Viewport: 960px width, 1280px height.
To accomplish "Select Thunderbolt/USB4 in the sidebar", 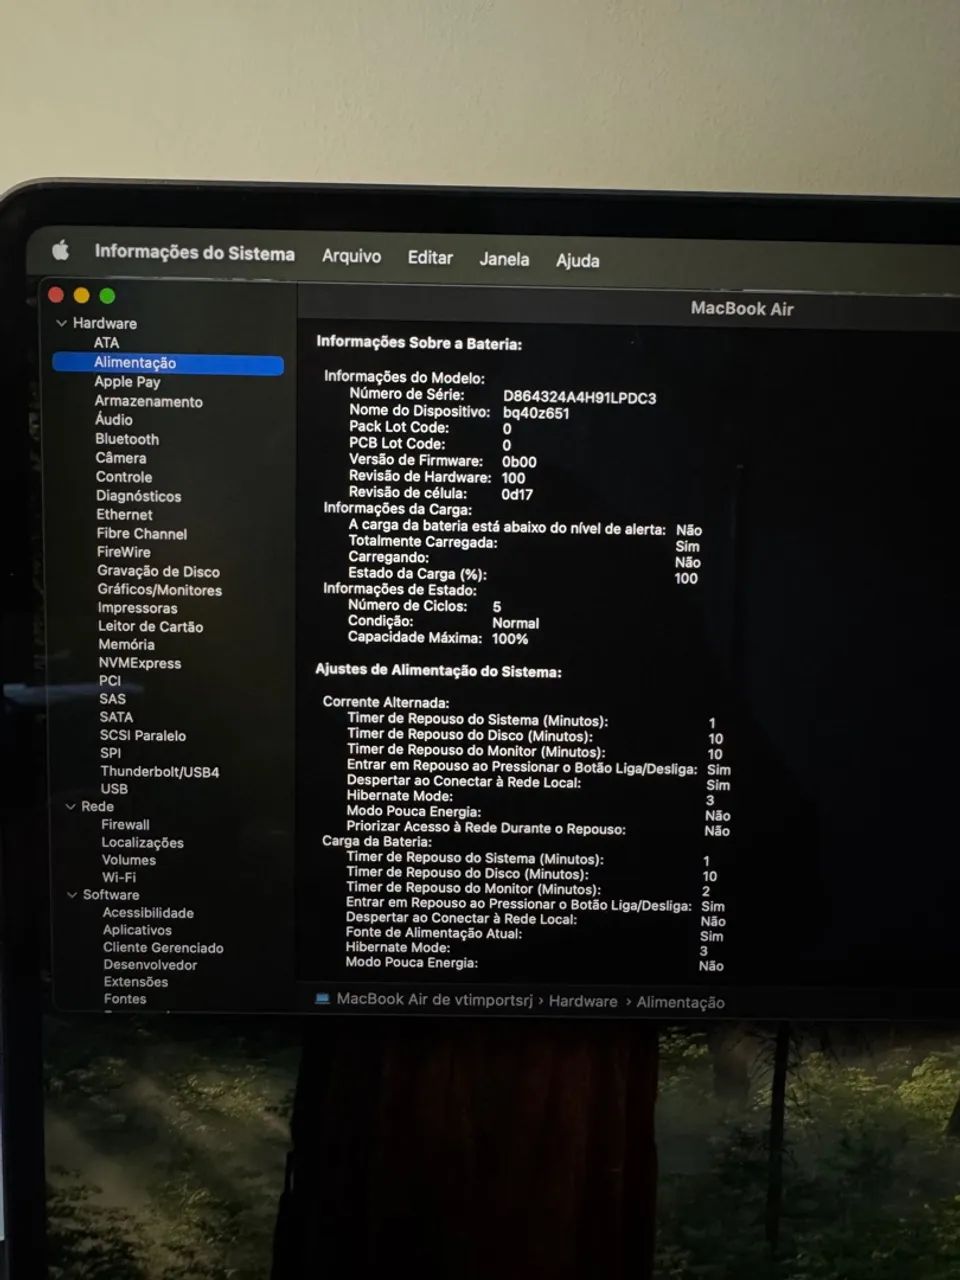I will 160,772.
